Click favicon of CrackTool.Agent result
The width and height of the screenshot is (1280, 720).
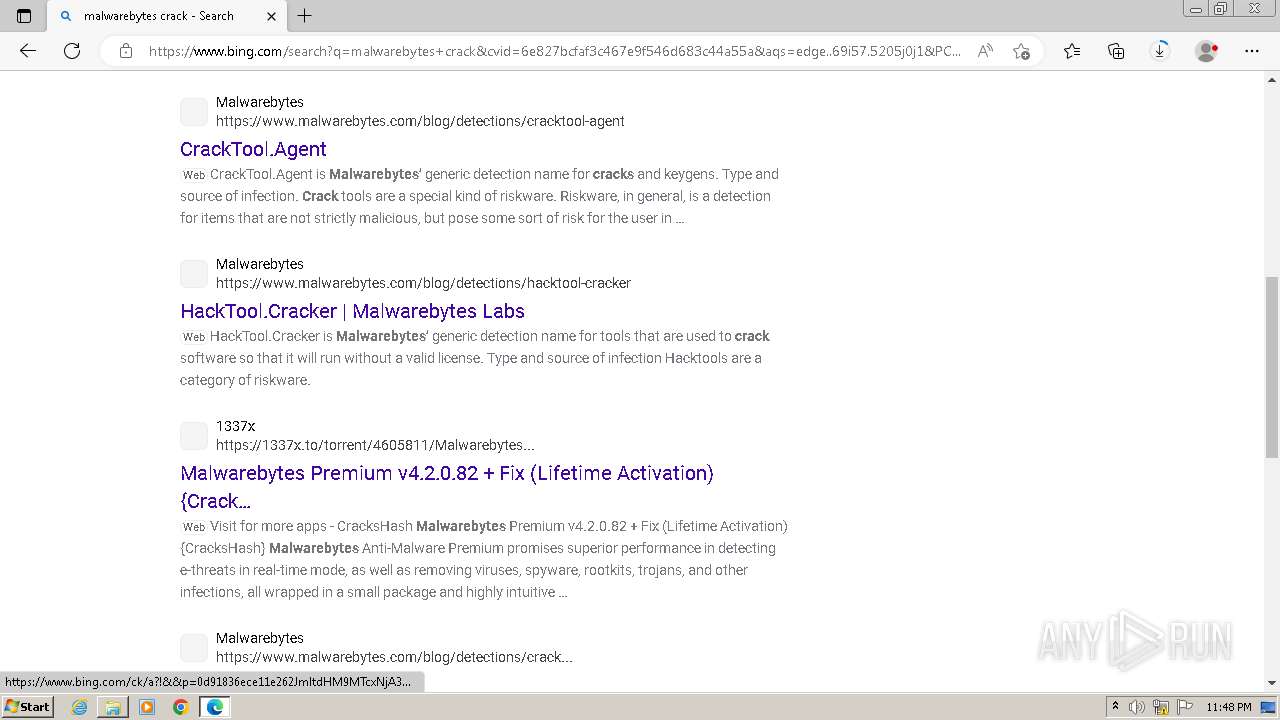194,112
